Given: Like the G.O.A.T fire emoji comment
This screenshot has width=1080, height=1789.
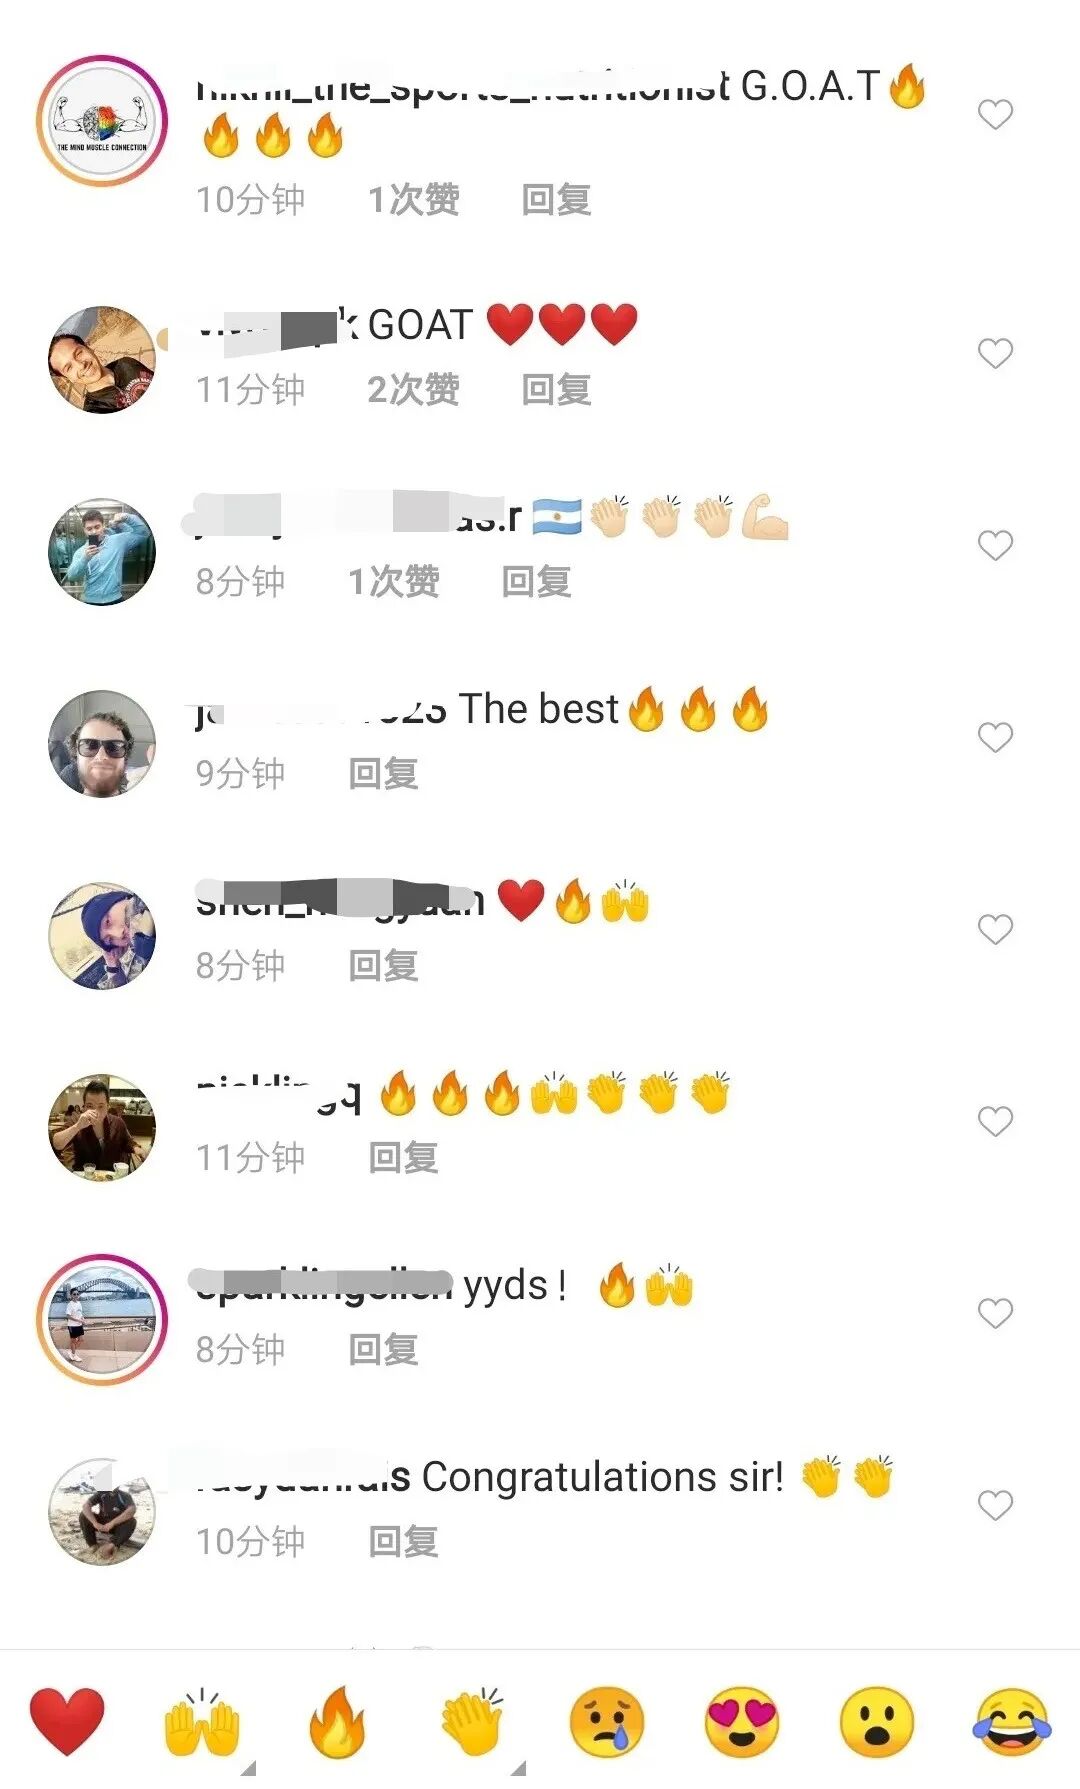Looking at the screenshot, I should 995,114.
